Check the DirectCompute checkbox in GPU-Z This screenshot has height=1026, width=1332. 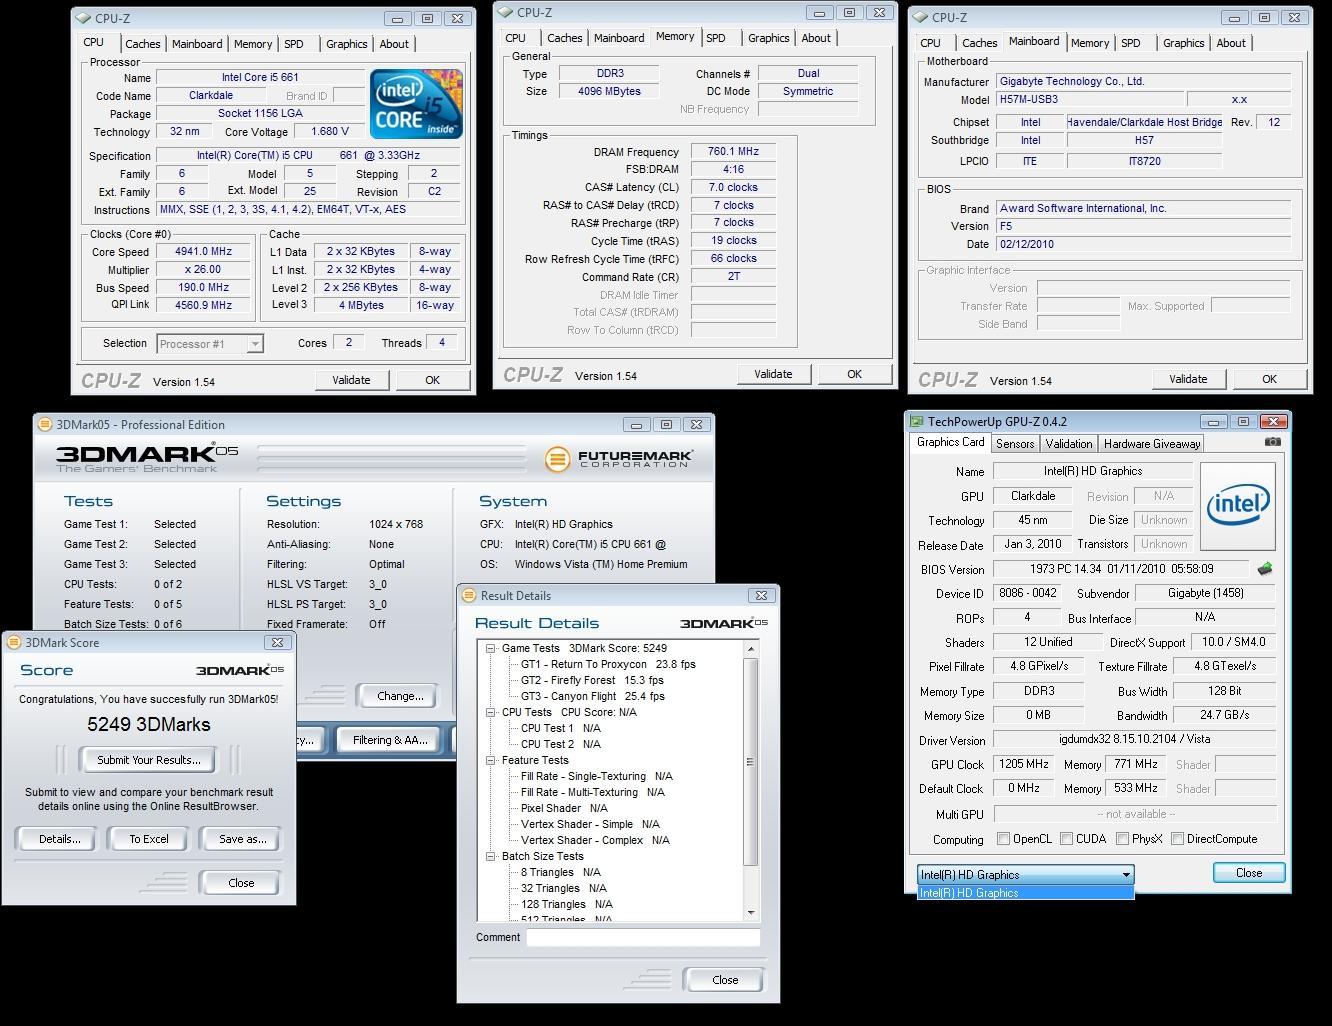coord(1177,839)
